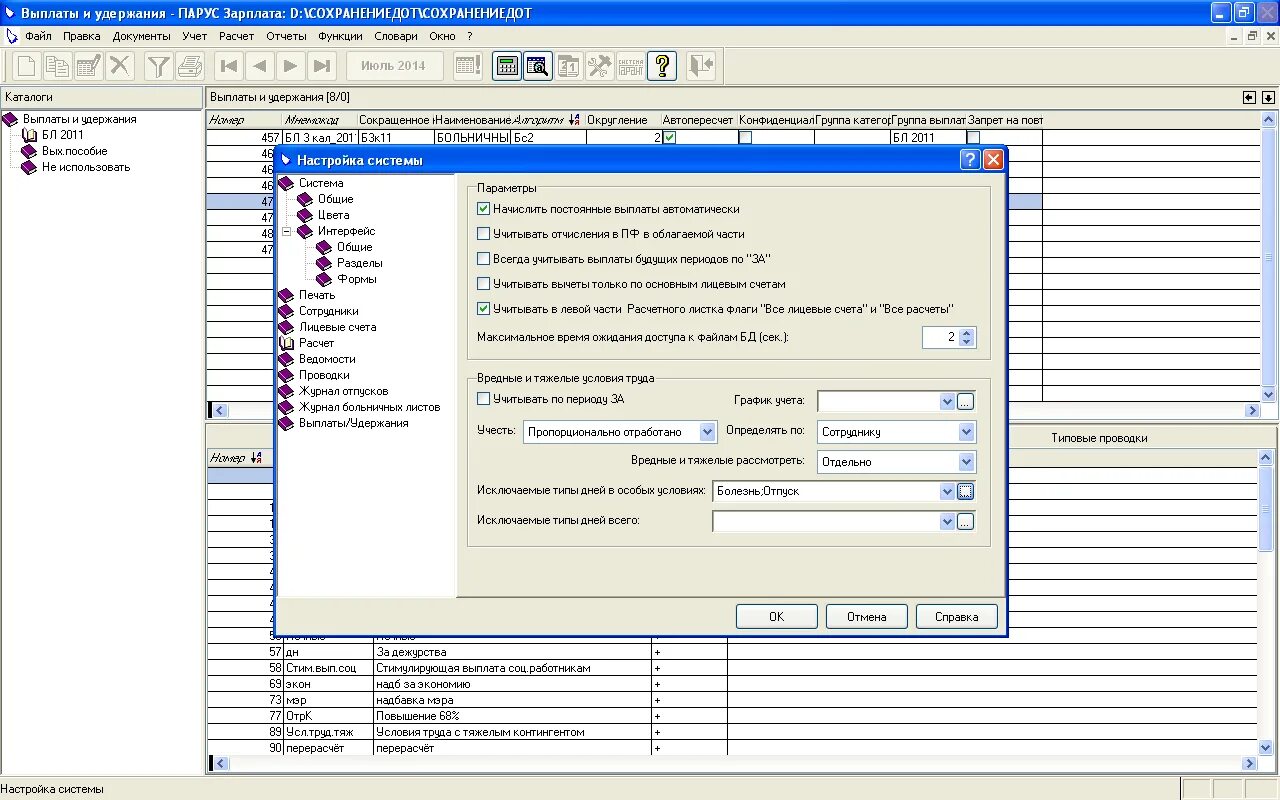Open the Болезнь;Отпуск excluded days dropdown
1280x800 pixels.
click(947, 492)
